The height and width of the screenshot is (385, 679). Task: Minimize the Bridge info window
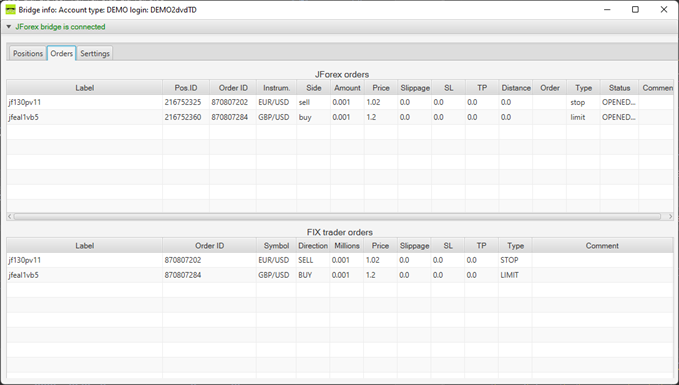[607, 10]
